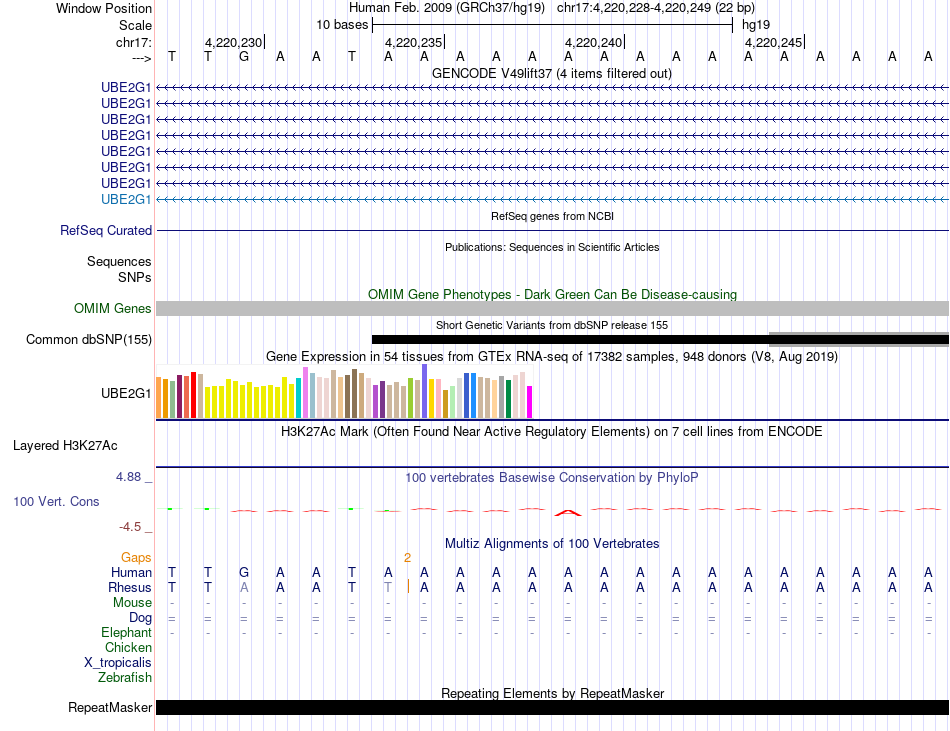Click the Layered H3K27Ac label
The height and width of the screenshot is (731, 950).
tap(65, 446)
